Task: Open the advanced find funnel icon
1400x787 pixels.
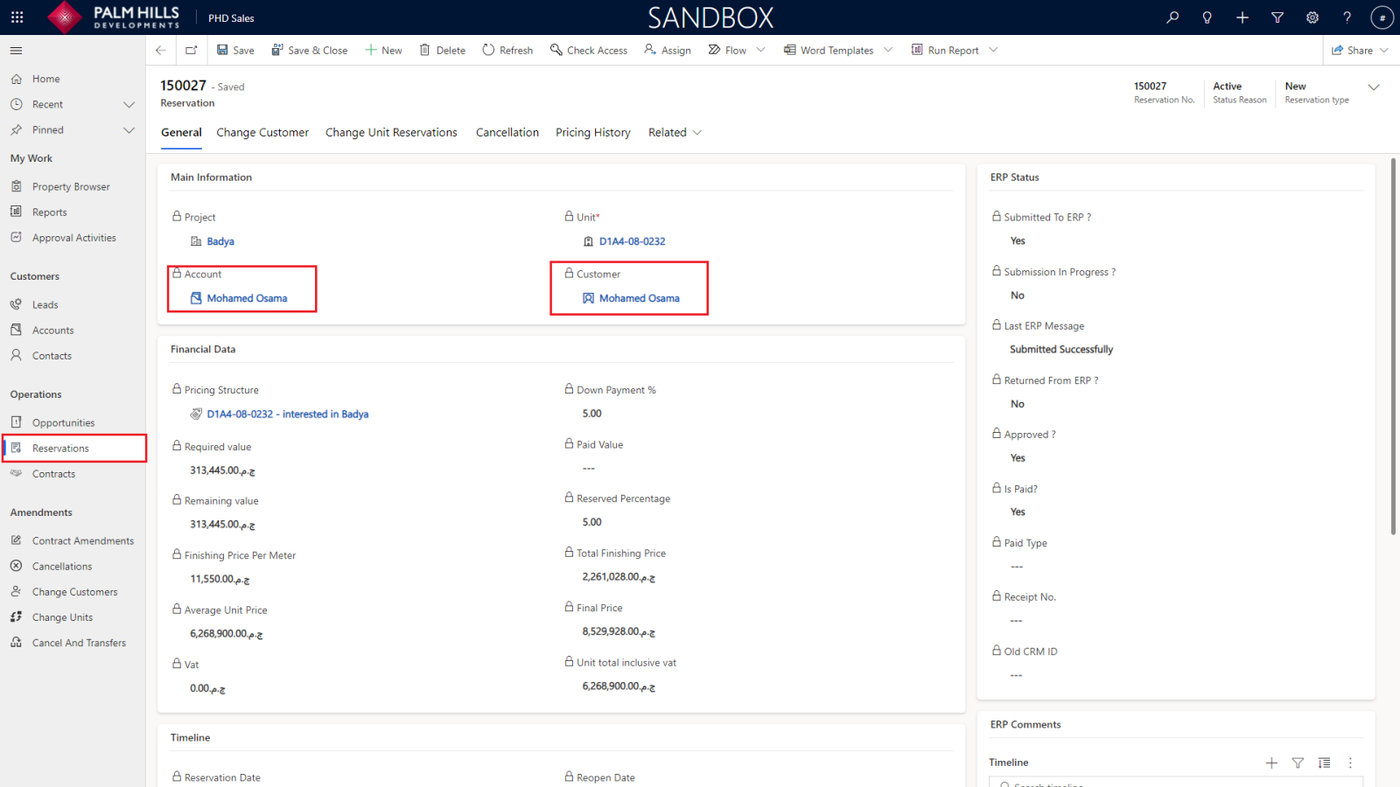Action: tap(1277, 17)
